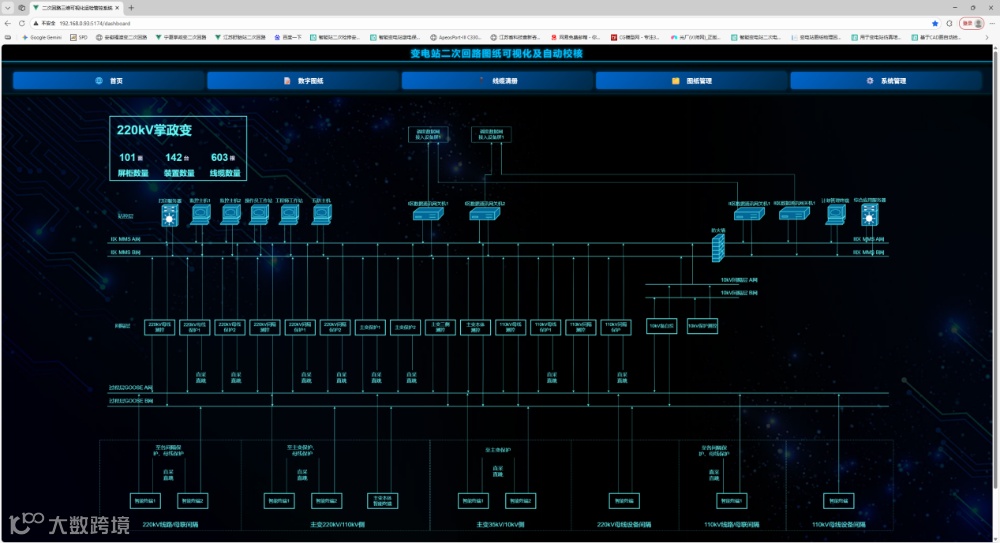
Task: Open the left 调度数据网接入设备 box
Action: [428, 135]
